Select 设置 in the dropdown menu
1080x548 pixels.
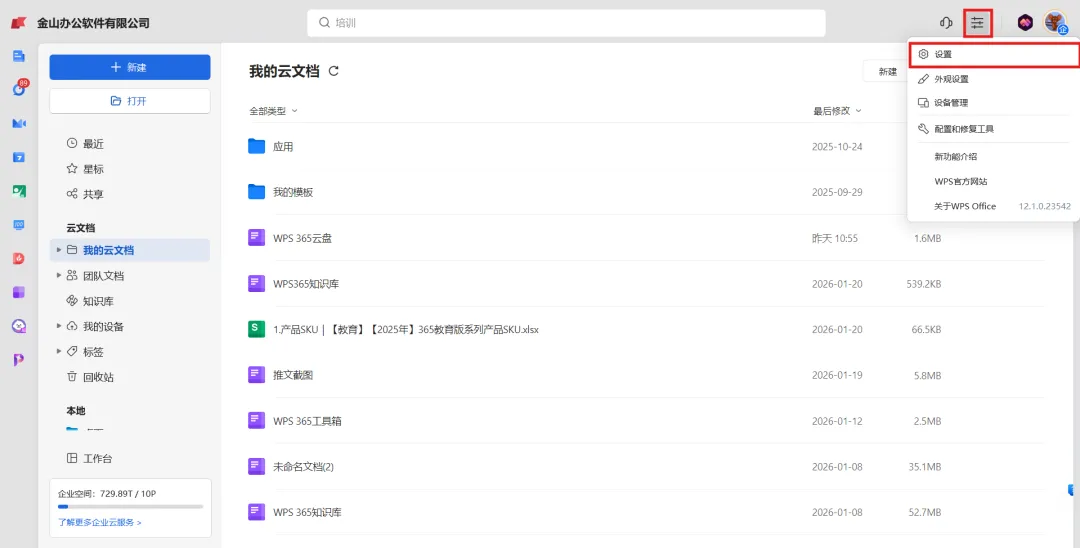tap(993, 54)
